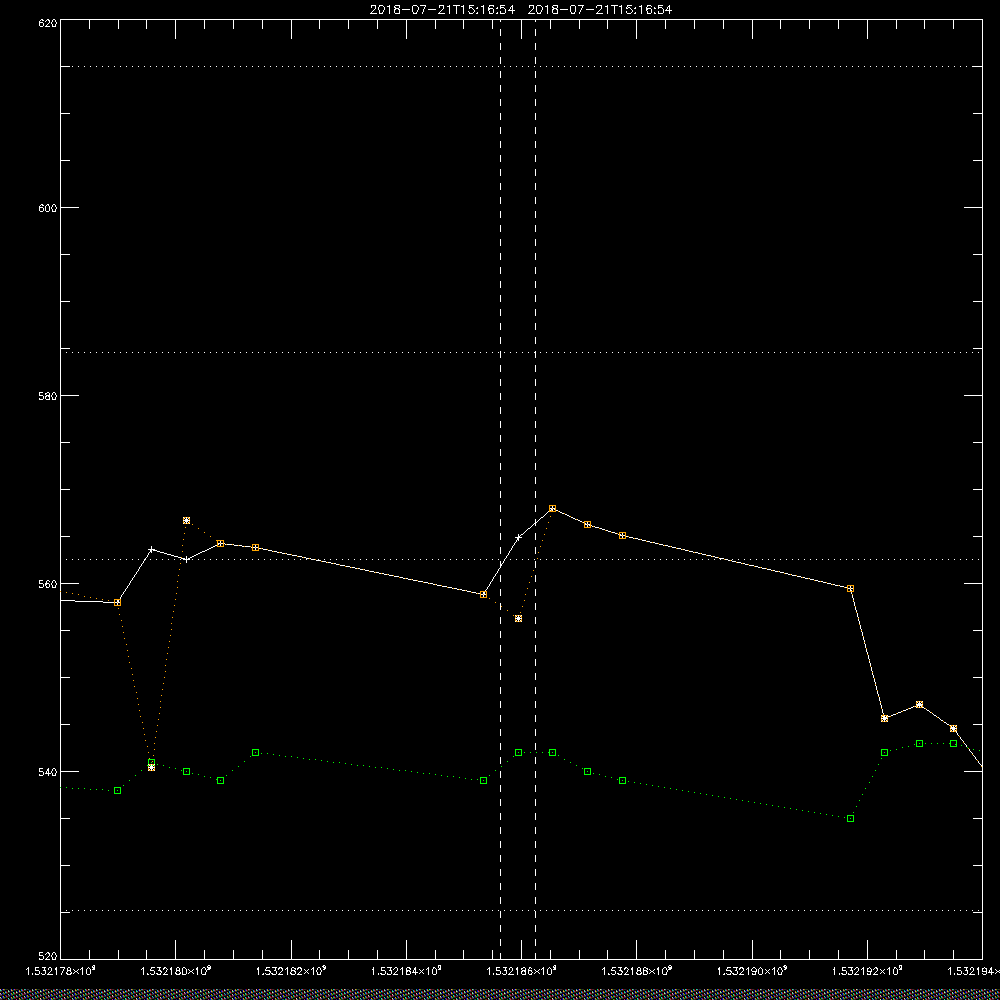Click the 1.532192×10⁹ x-axis label
Image resolution: width=1000 pixels, height=1000 pixels.
867,971
